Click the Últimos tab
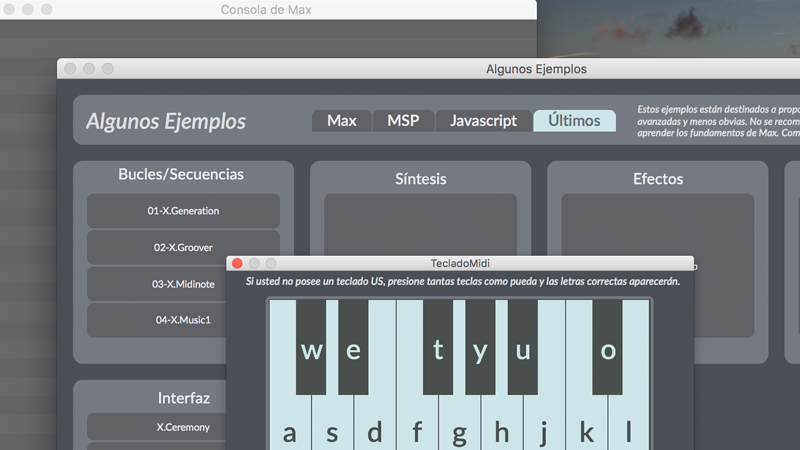800x450 pixels. (574, 121)
